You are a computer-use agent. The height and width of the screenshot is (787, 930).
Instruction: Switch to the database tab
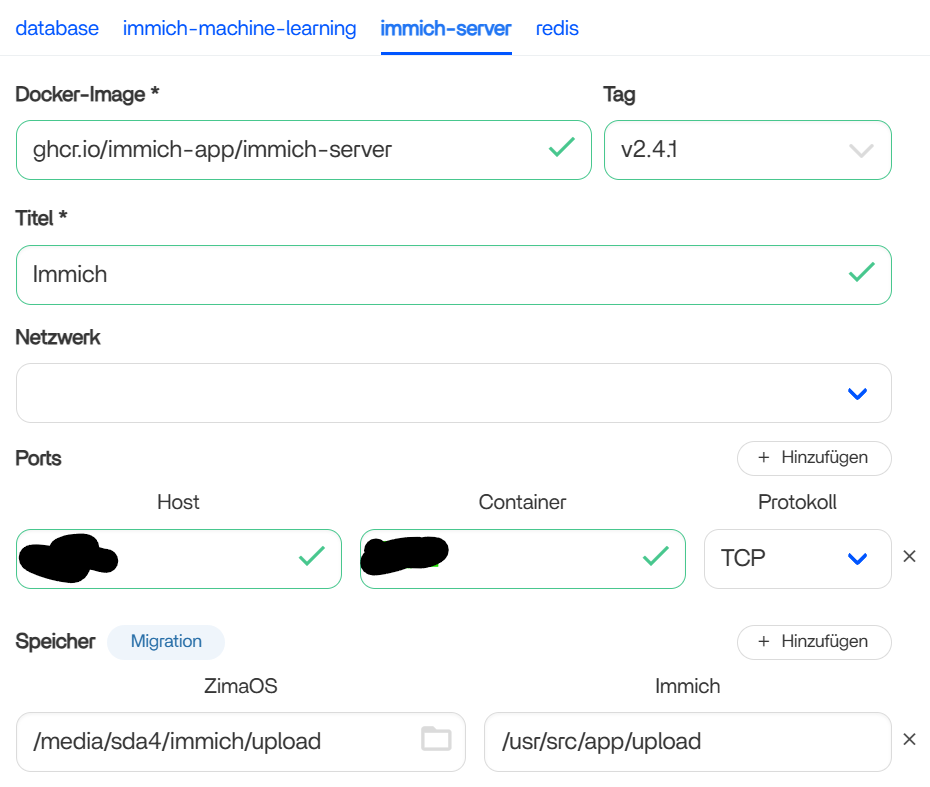pyautogui.click(x=57, y=28)
